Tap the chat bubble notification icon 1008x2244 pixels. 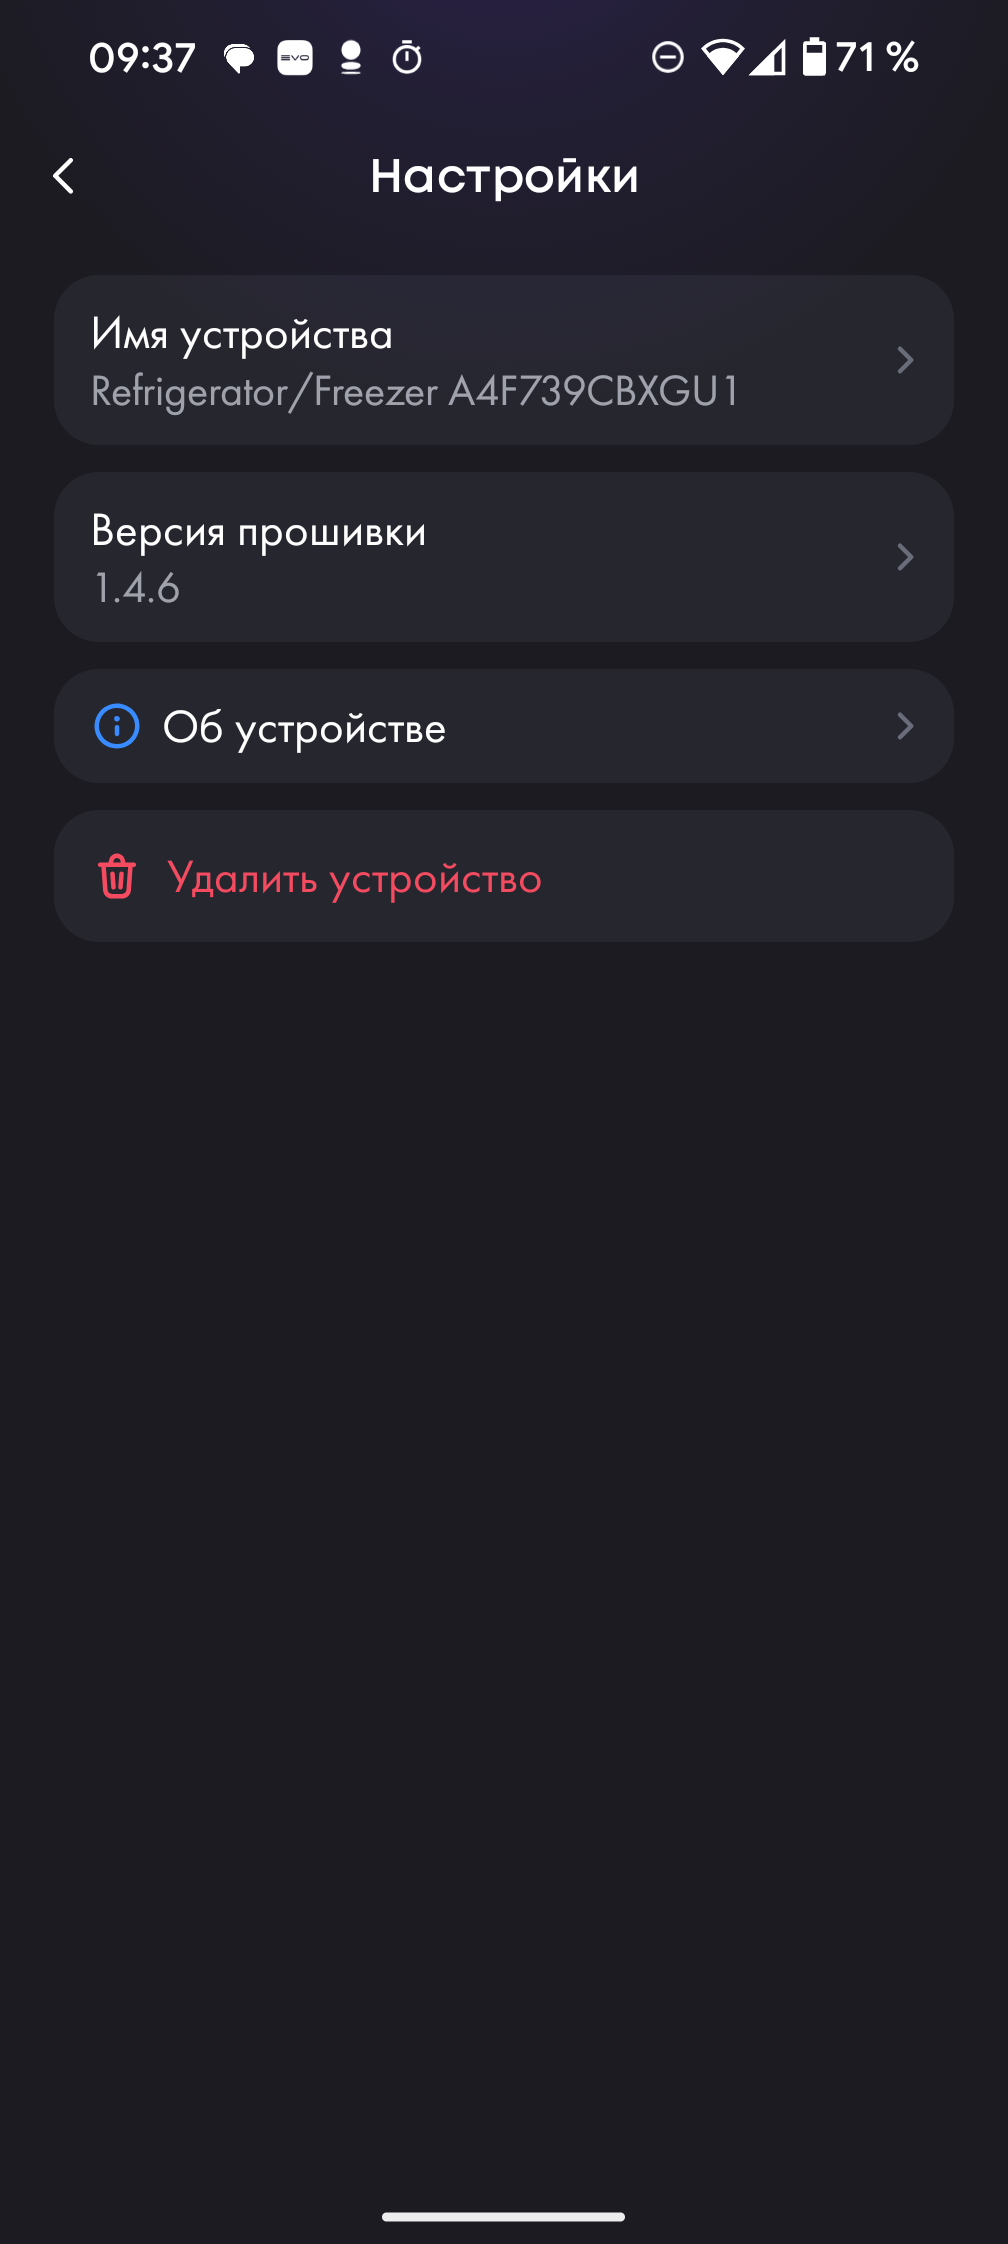coord(239,58)
